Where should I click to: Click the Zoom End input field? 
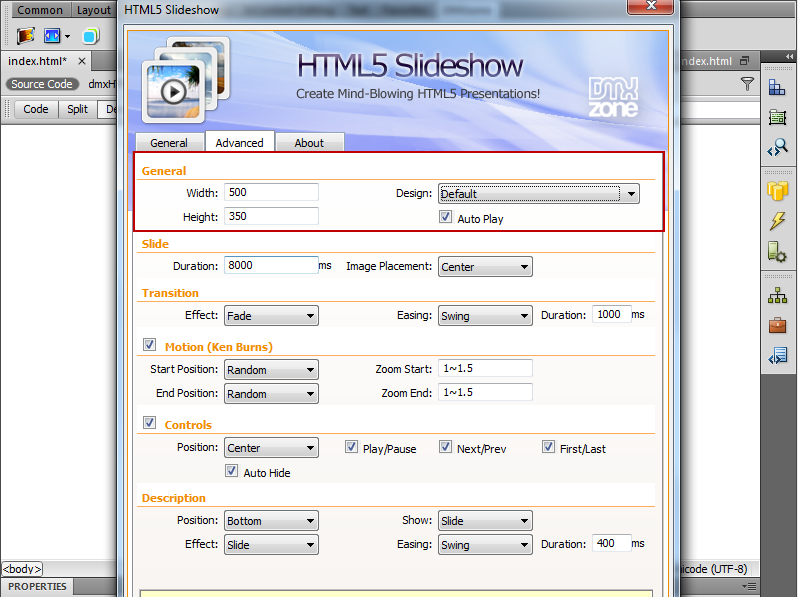click(485, 392)
